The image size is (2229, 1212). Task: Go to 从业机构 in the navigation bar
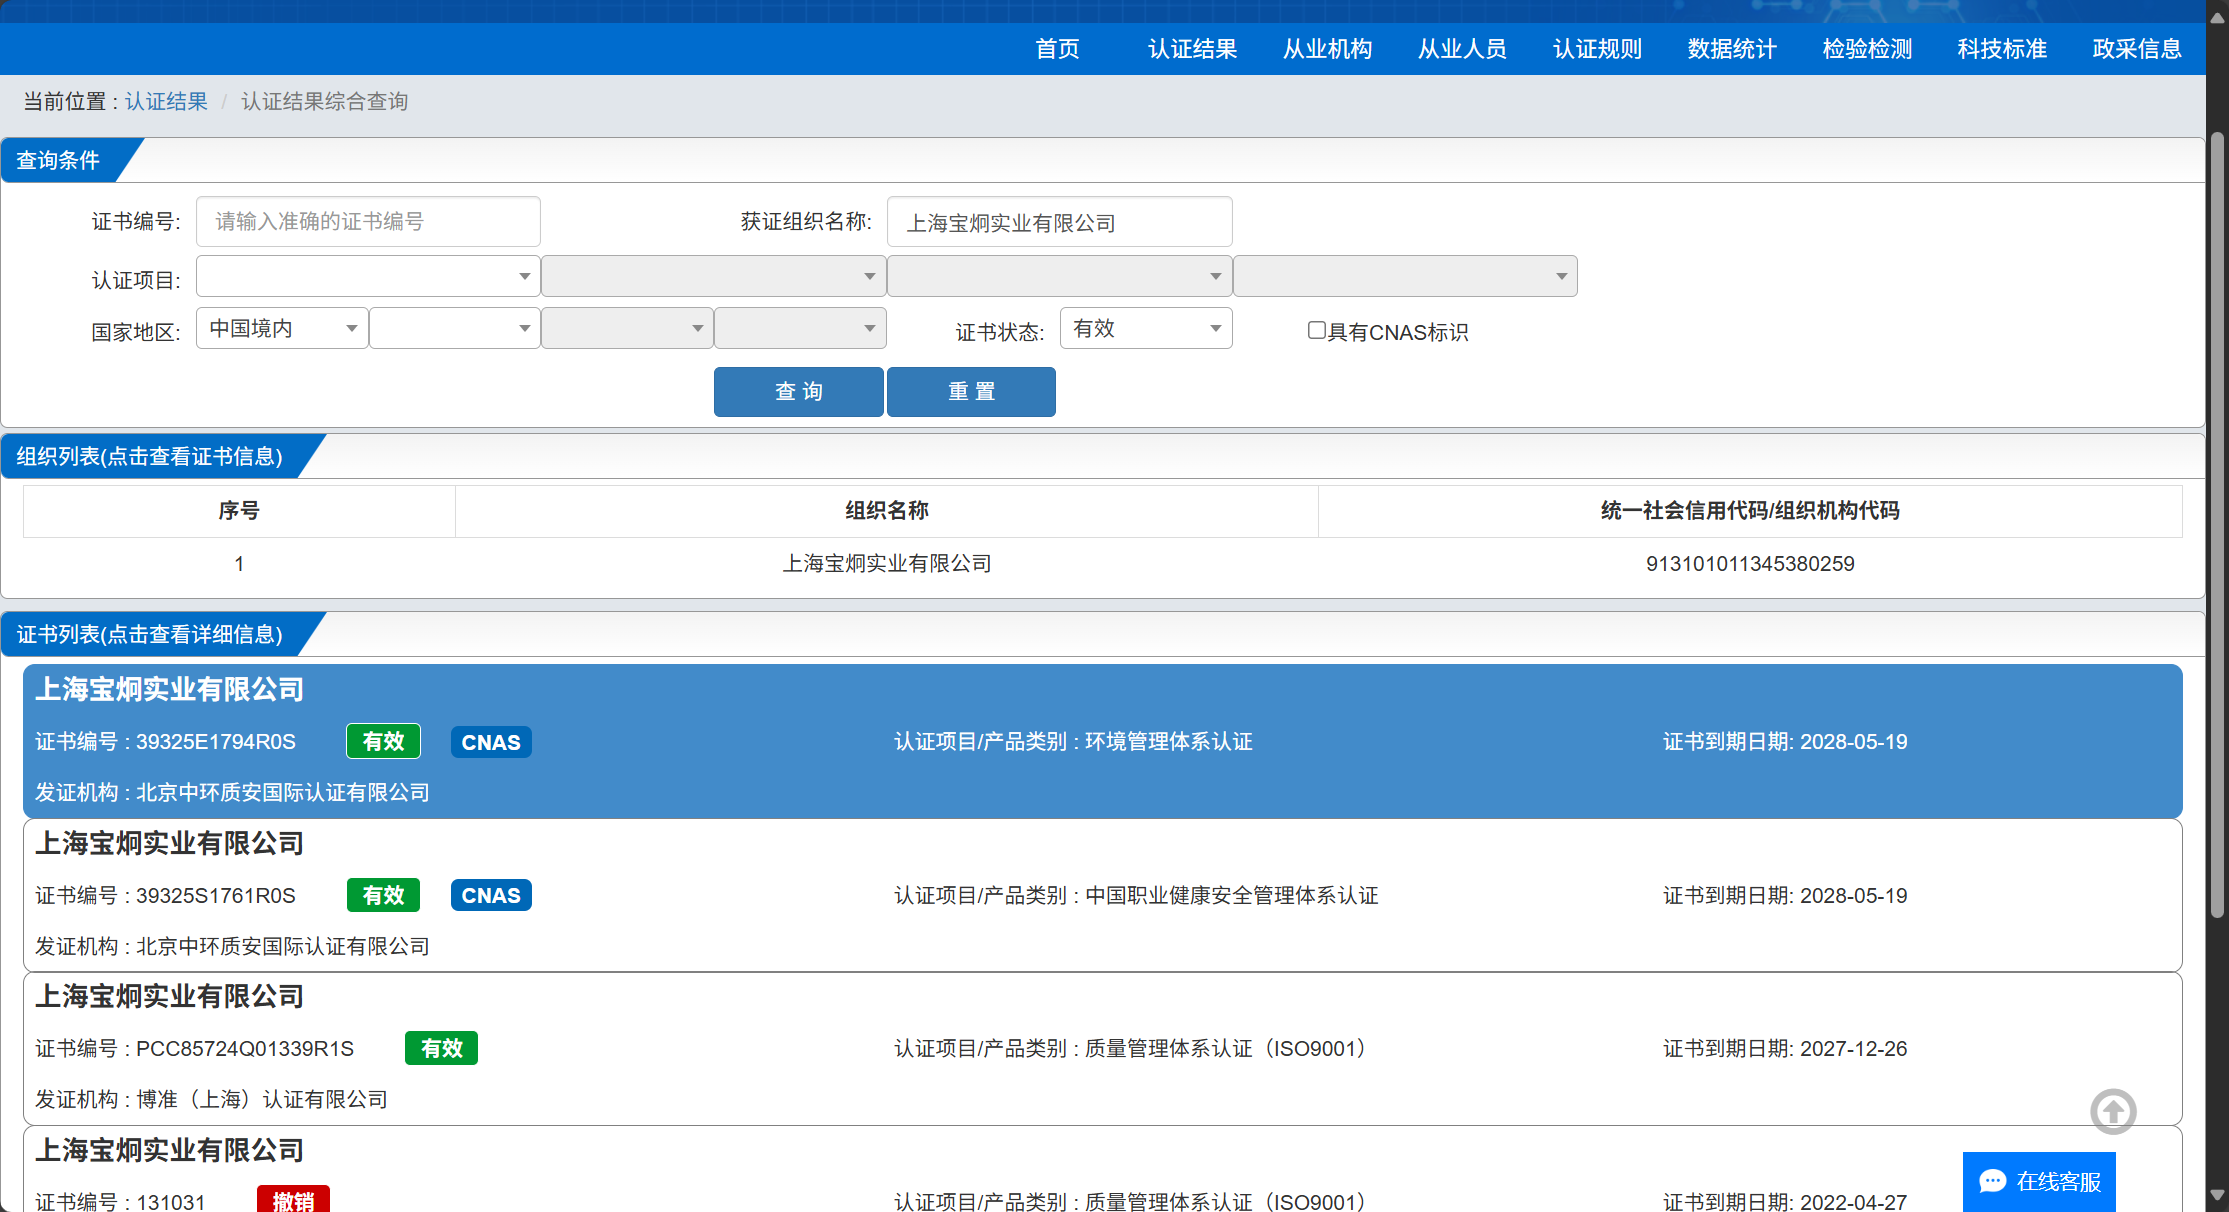[1327, 49]
